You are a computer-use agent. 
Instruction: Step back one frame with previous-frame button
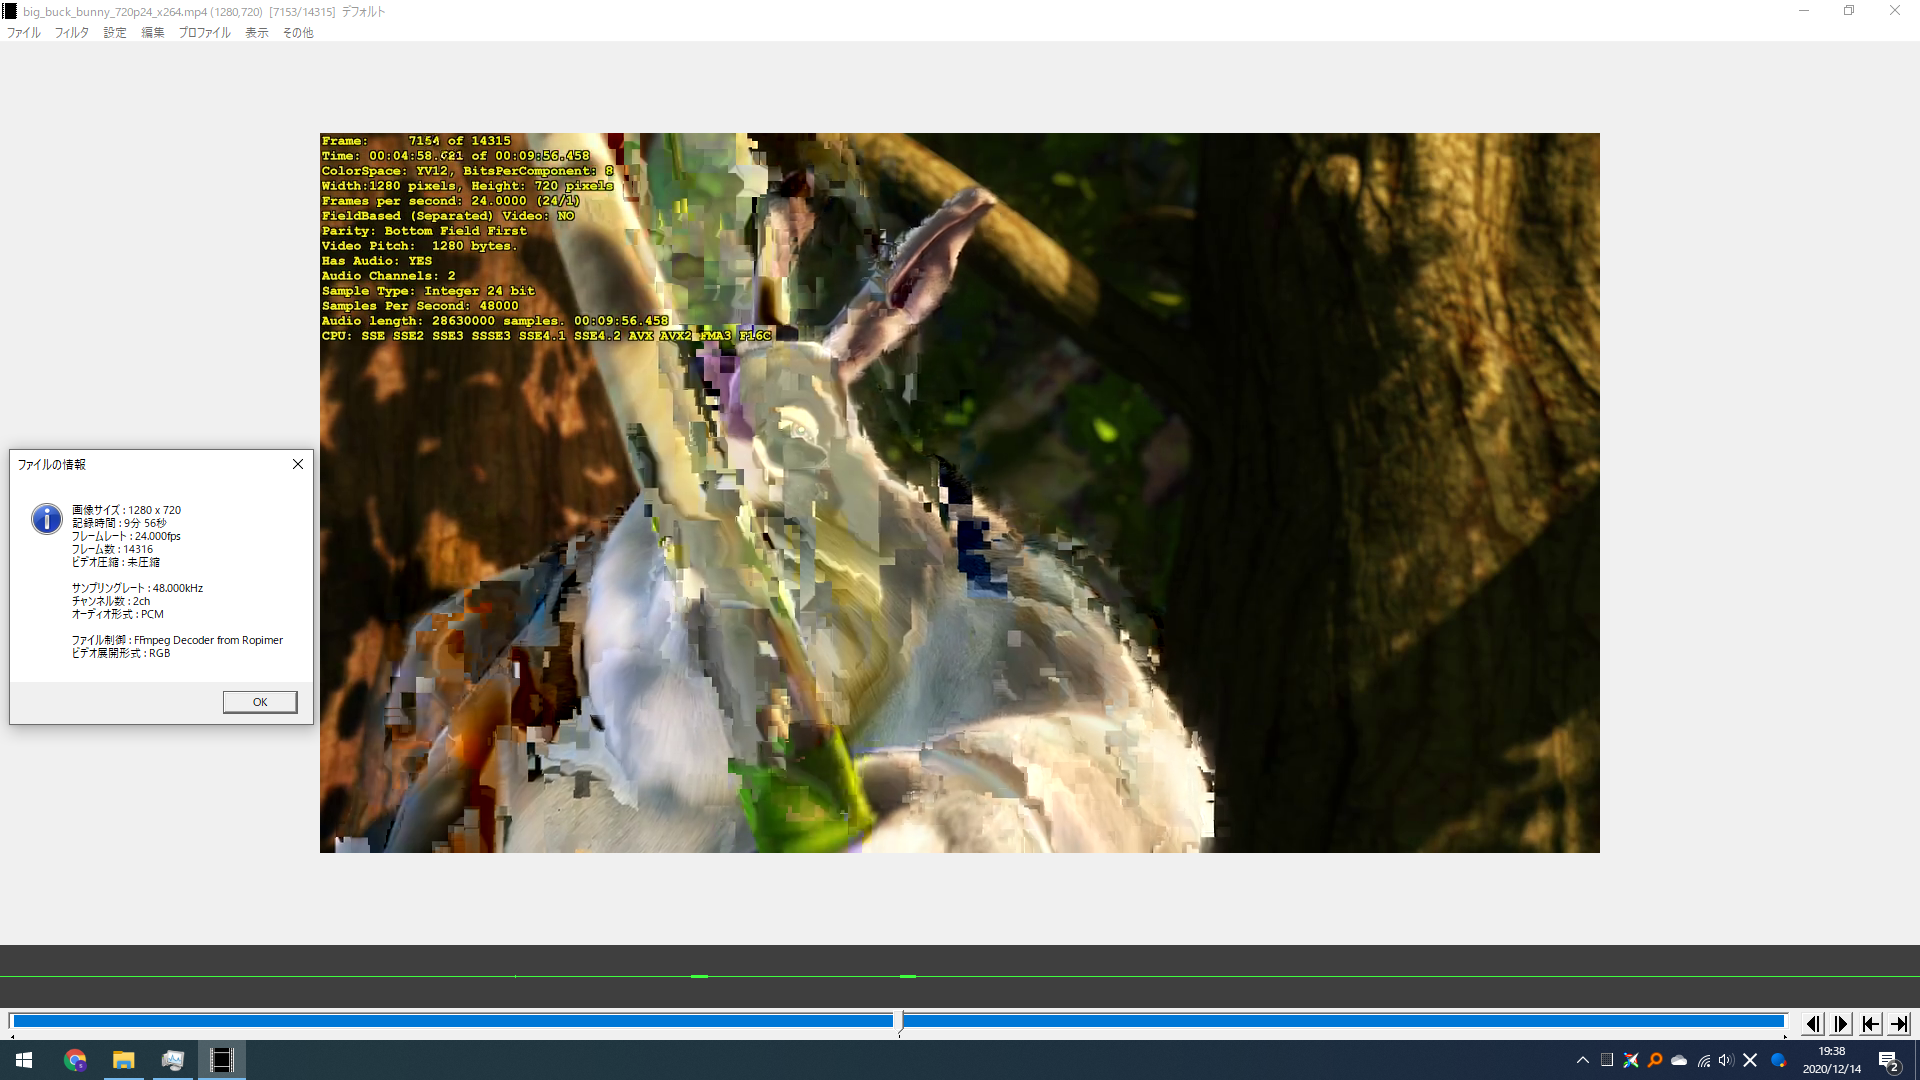tap(1812, 1024)
